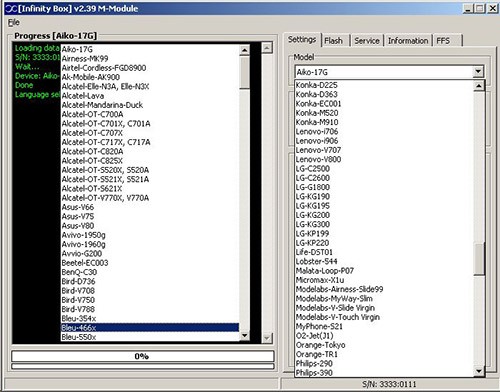Select highlighted Bleu-466x entry

(150, 328)
